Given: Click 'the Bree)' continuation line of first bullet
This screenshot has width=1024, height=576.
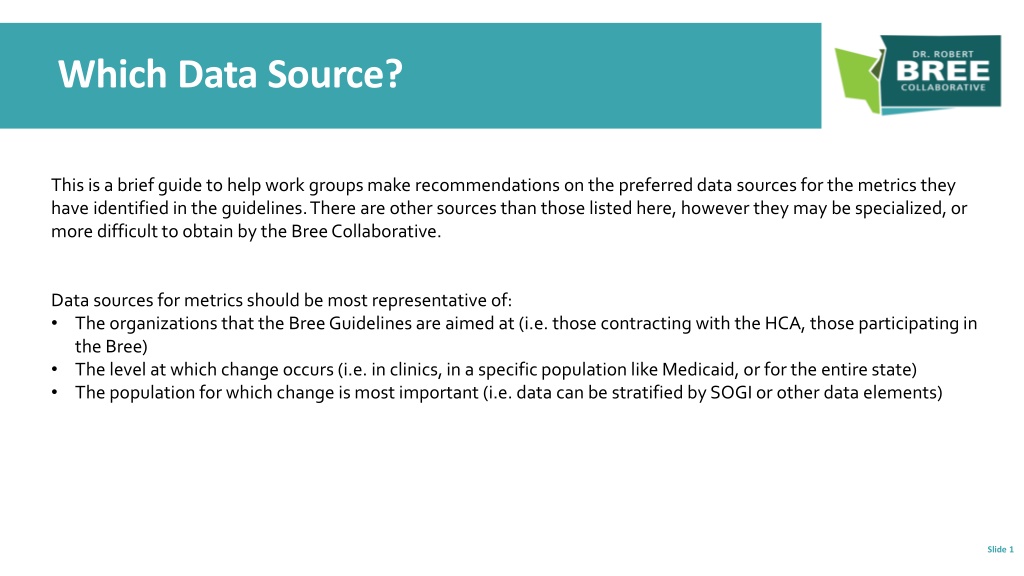Looking at the screenshot, I should click(111, 347).
